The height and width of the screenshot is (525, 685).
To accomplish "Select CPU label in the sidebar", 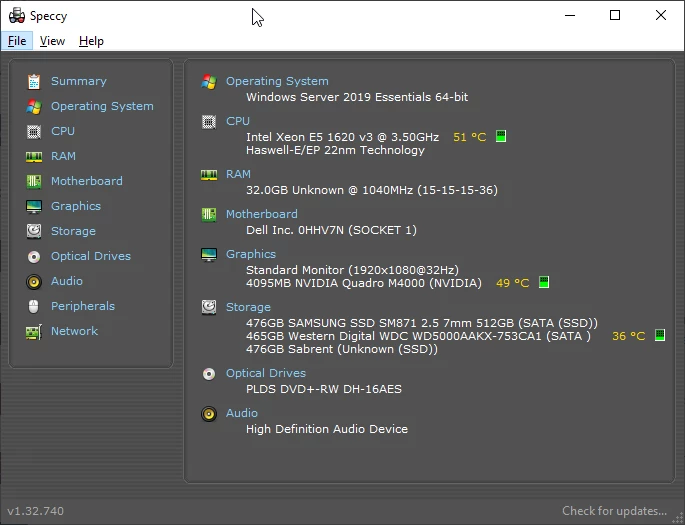I will coord(63,131).
